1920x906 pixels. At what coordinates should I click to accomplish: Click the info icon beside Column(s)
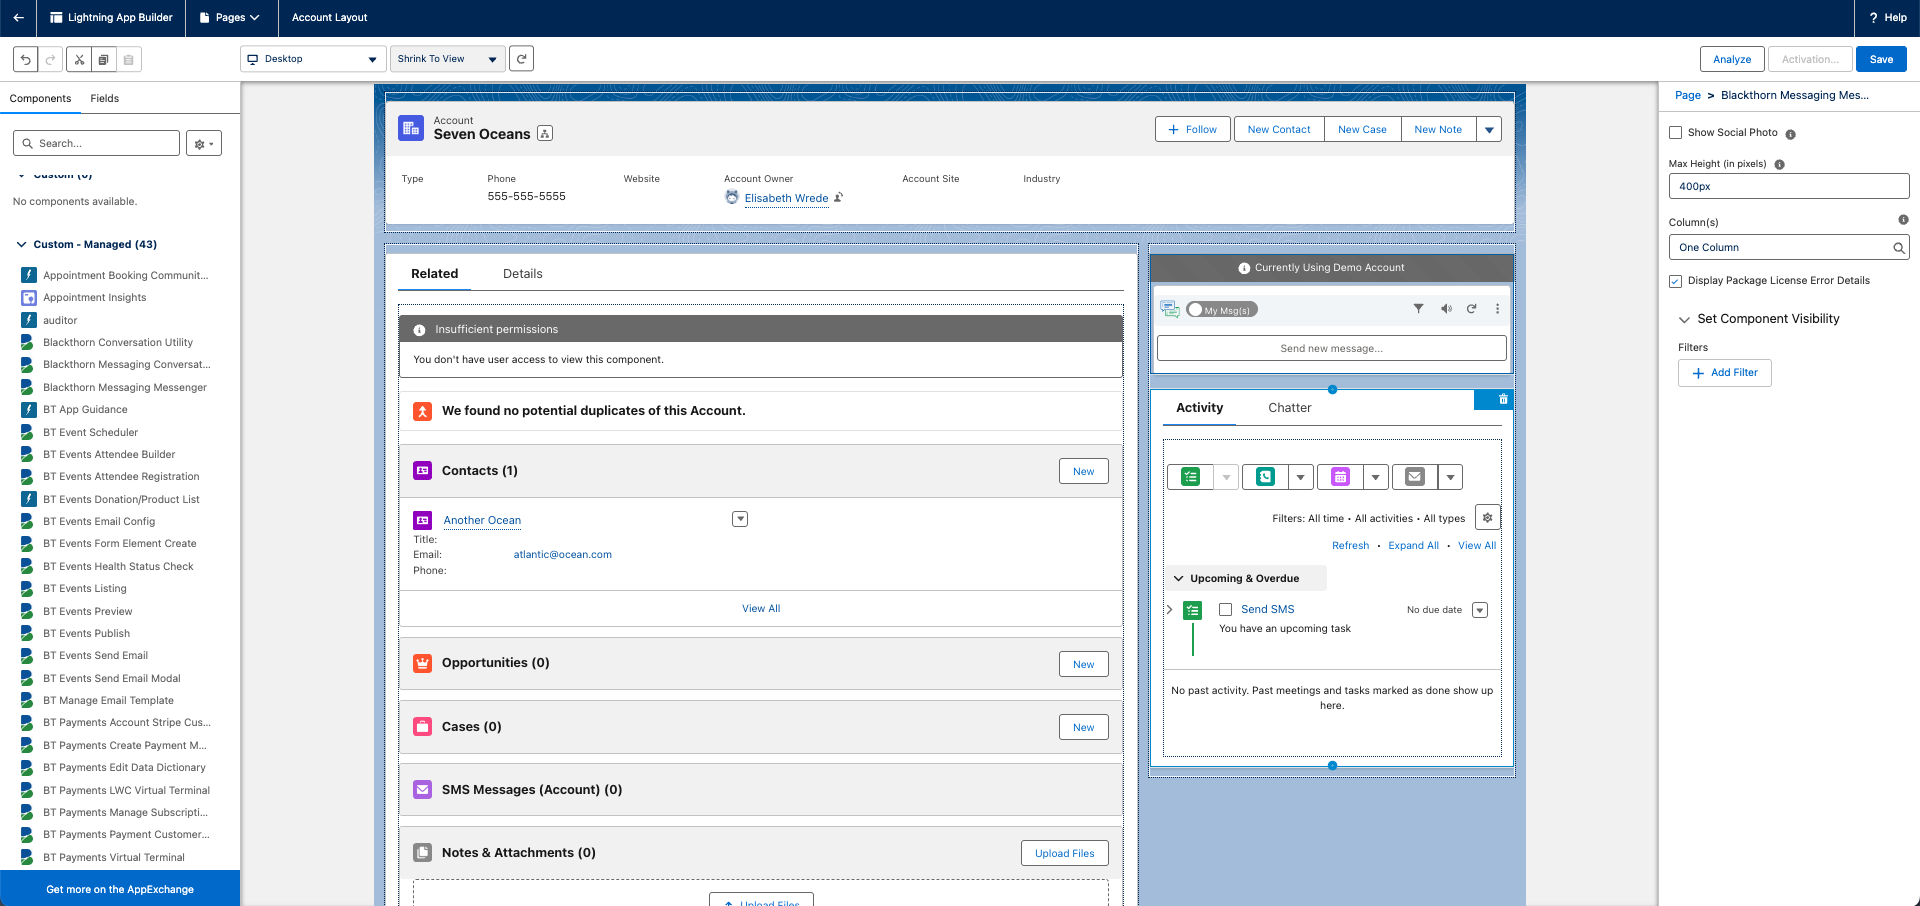pos(1903,220)
